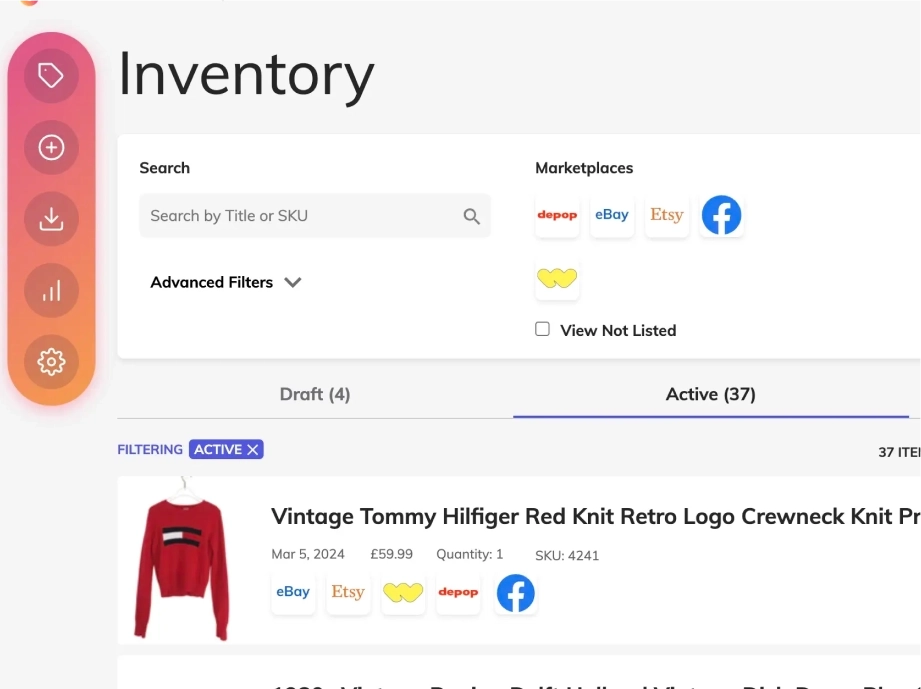The width and height of the screenshot is (921, 689).
Task: Expand Advanced Filters
Action: pyautogui.click(x=226, y=283)
